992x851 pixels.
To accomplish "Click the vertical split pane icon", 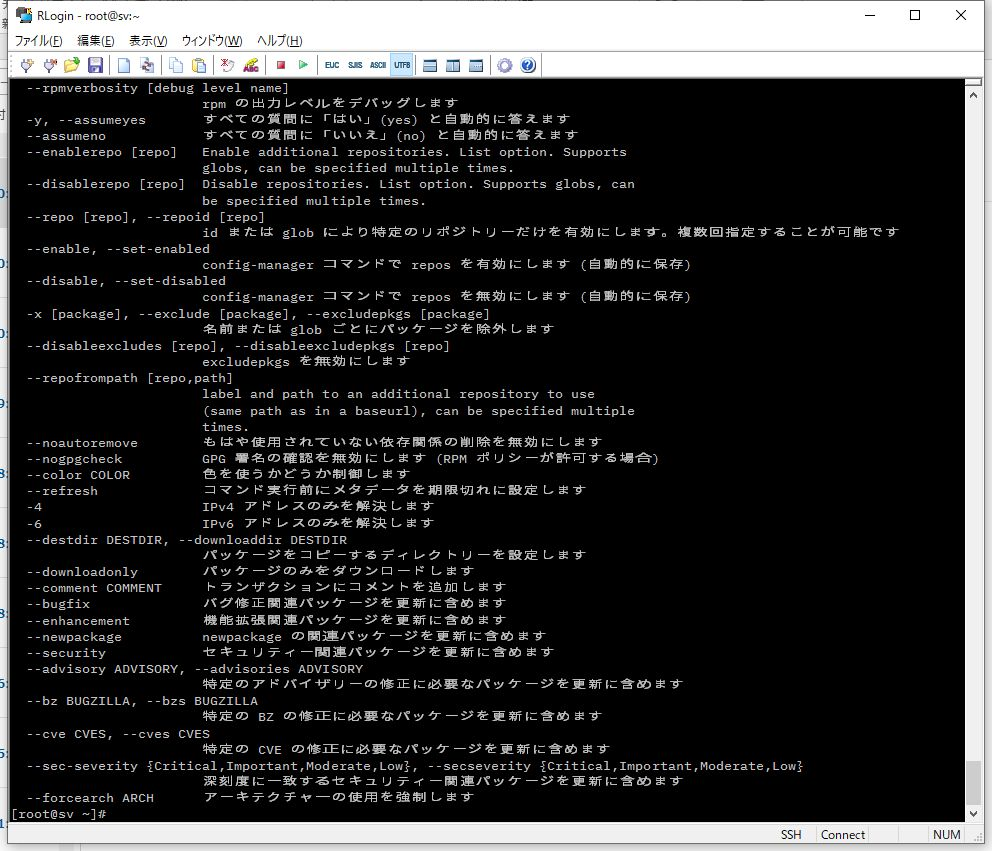I will tap(453, 65).
